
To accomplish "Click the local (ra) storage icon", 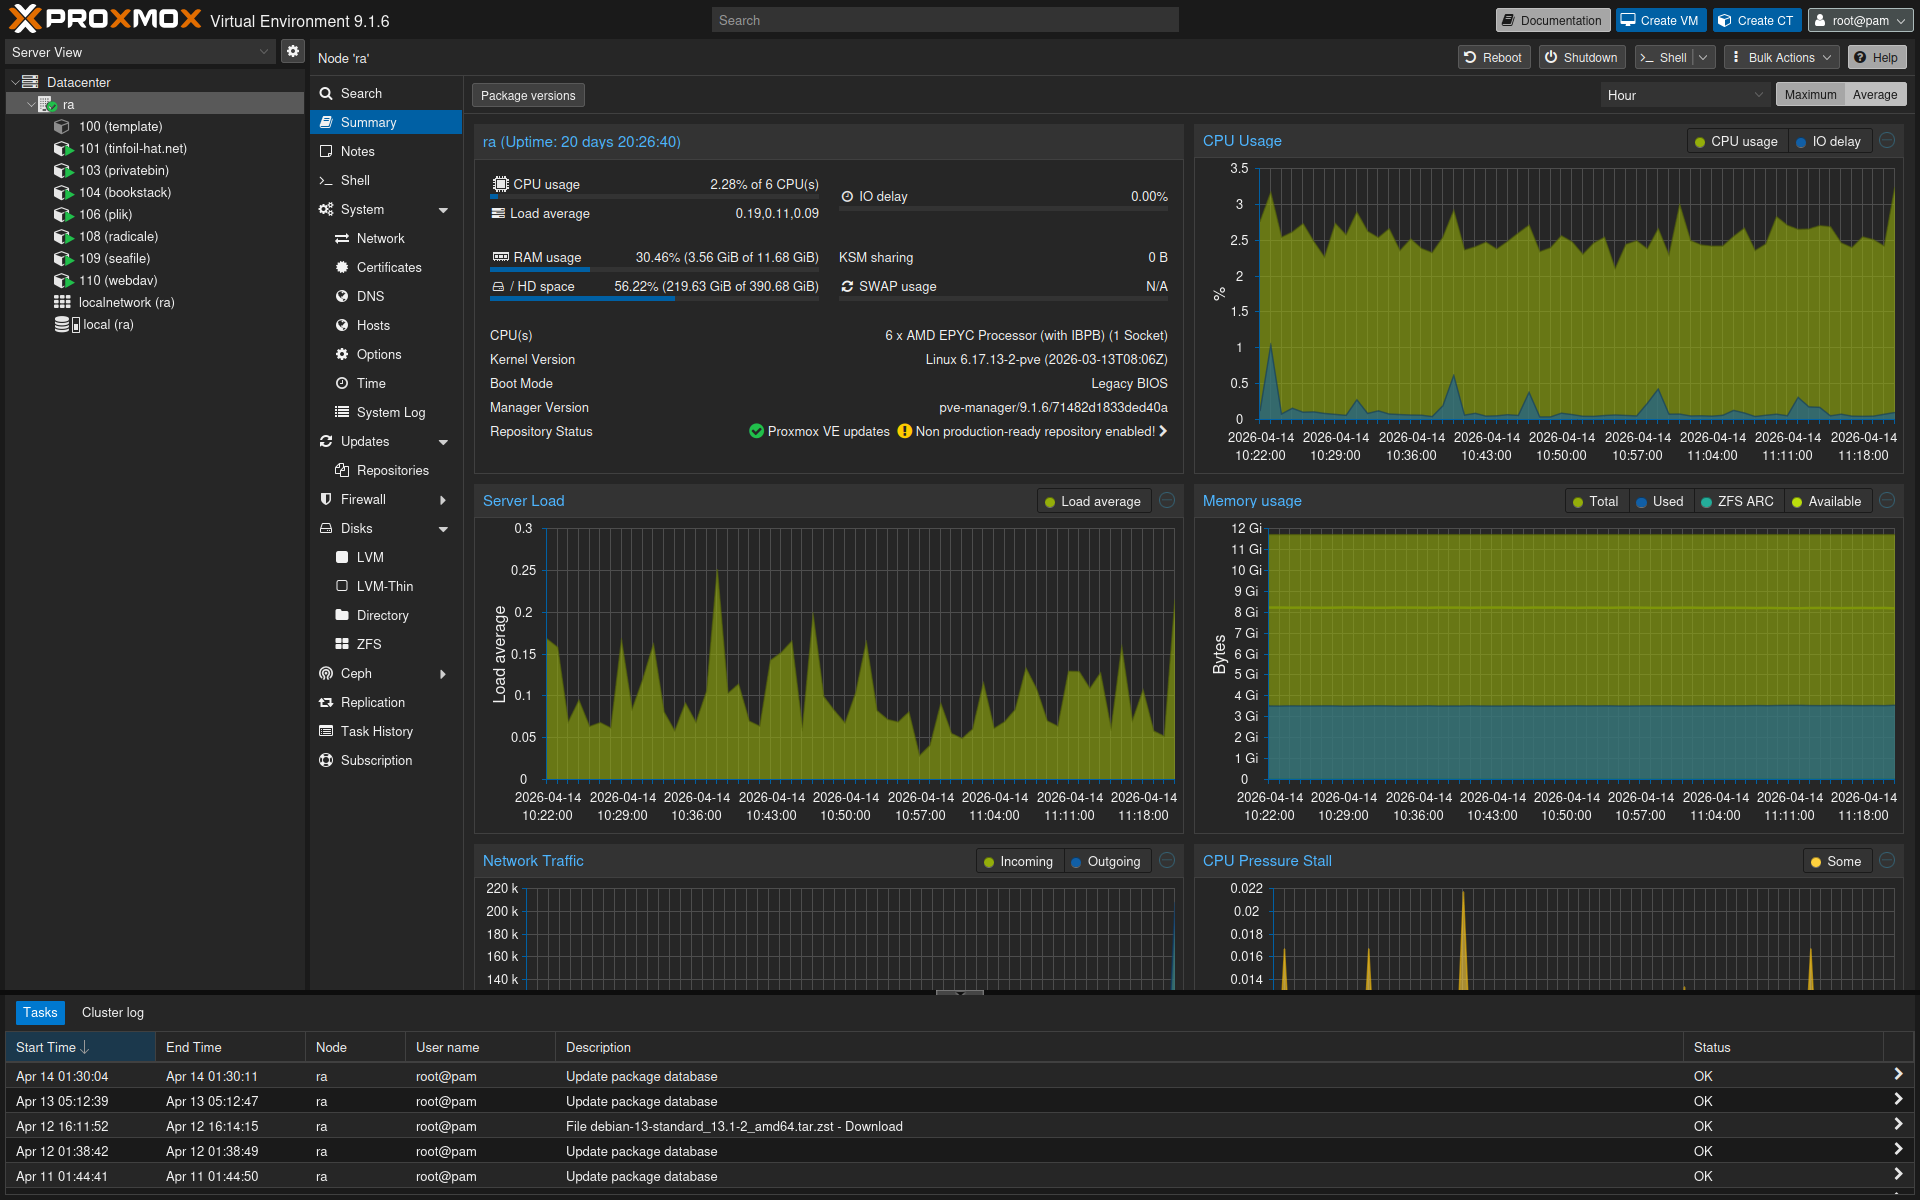I will pos(66,324).
